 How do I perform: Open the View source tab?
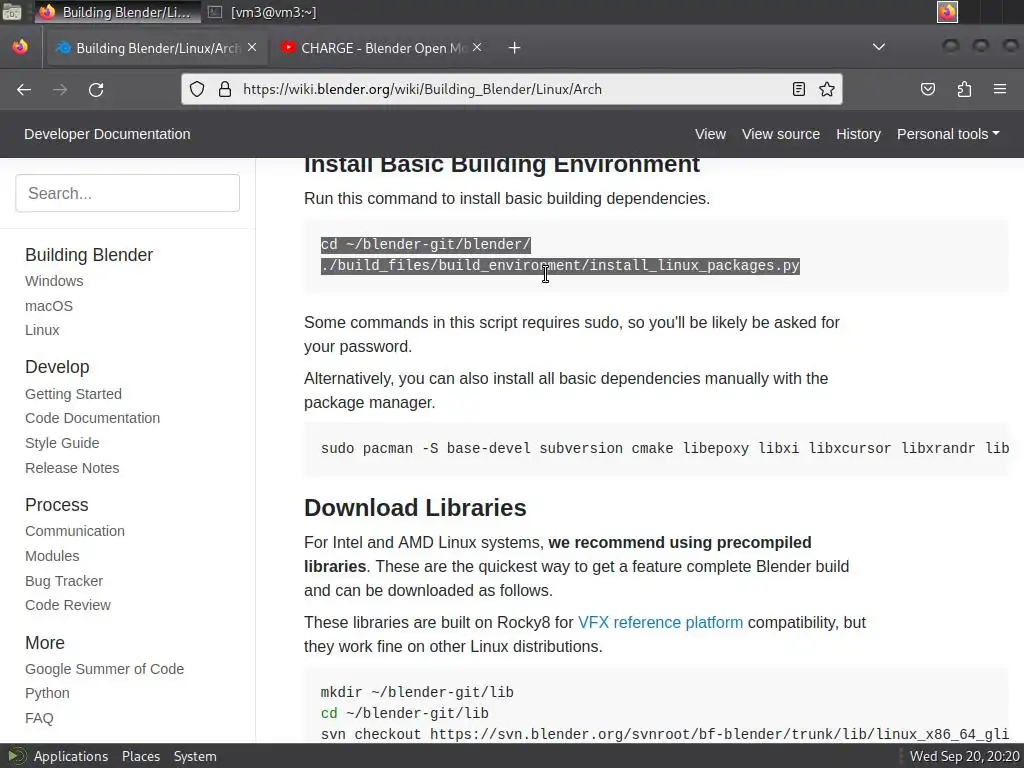780,134
